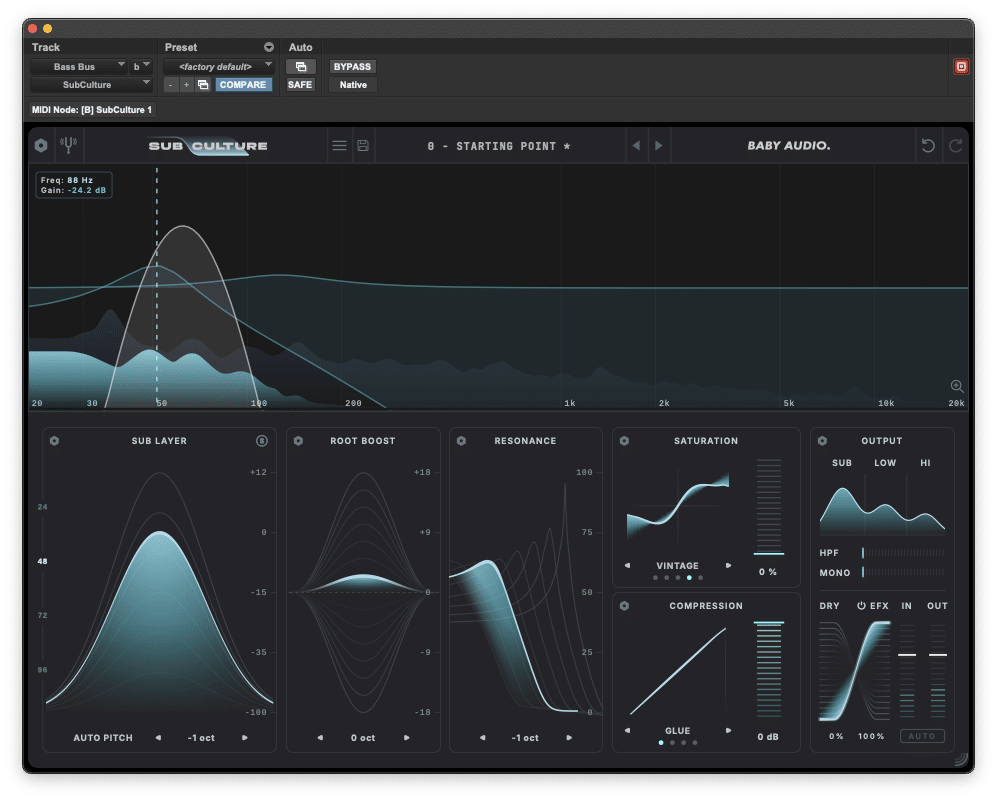Click the Native button
This screenshot has height=800, width=997.
point(353,85)
